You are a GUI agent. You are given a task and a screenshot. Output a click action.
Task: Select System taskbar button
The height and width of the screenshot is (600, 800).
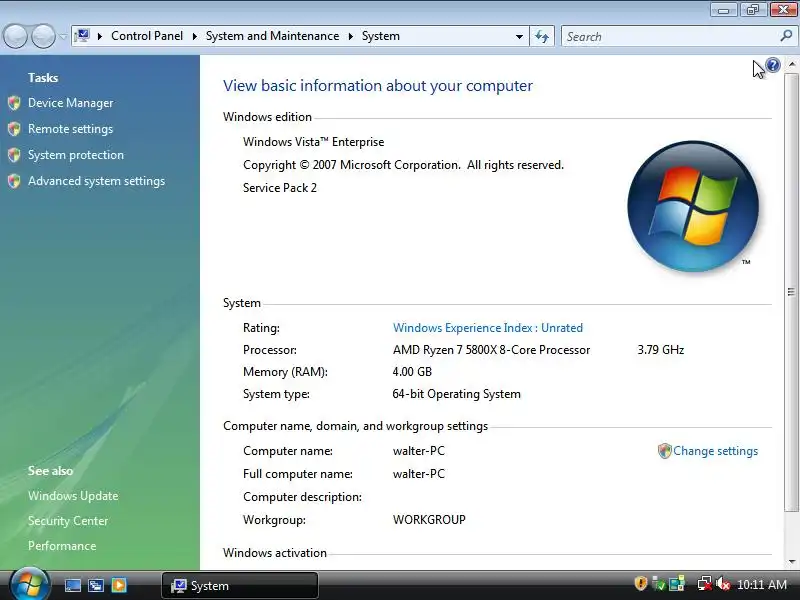(240, 585)
